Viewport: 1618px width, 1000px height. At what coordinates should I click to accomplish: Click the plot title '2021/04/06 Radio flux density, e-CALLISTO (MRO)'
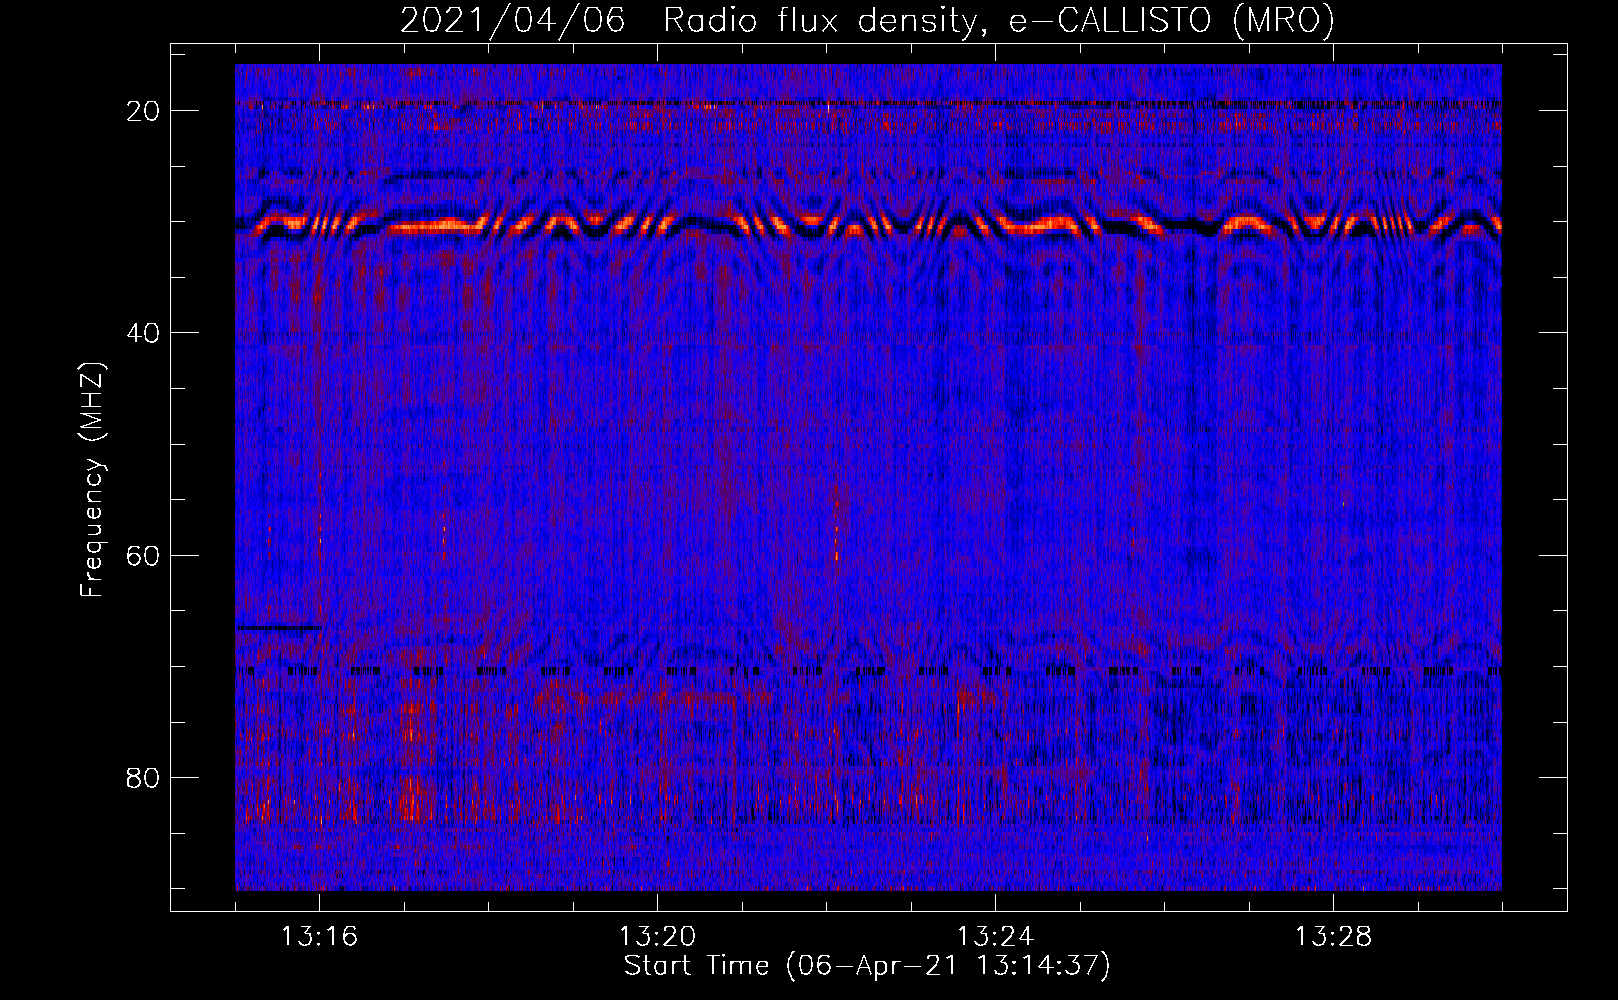[x=867, y=21]
